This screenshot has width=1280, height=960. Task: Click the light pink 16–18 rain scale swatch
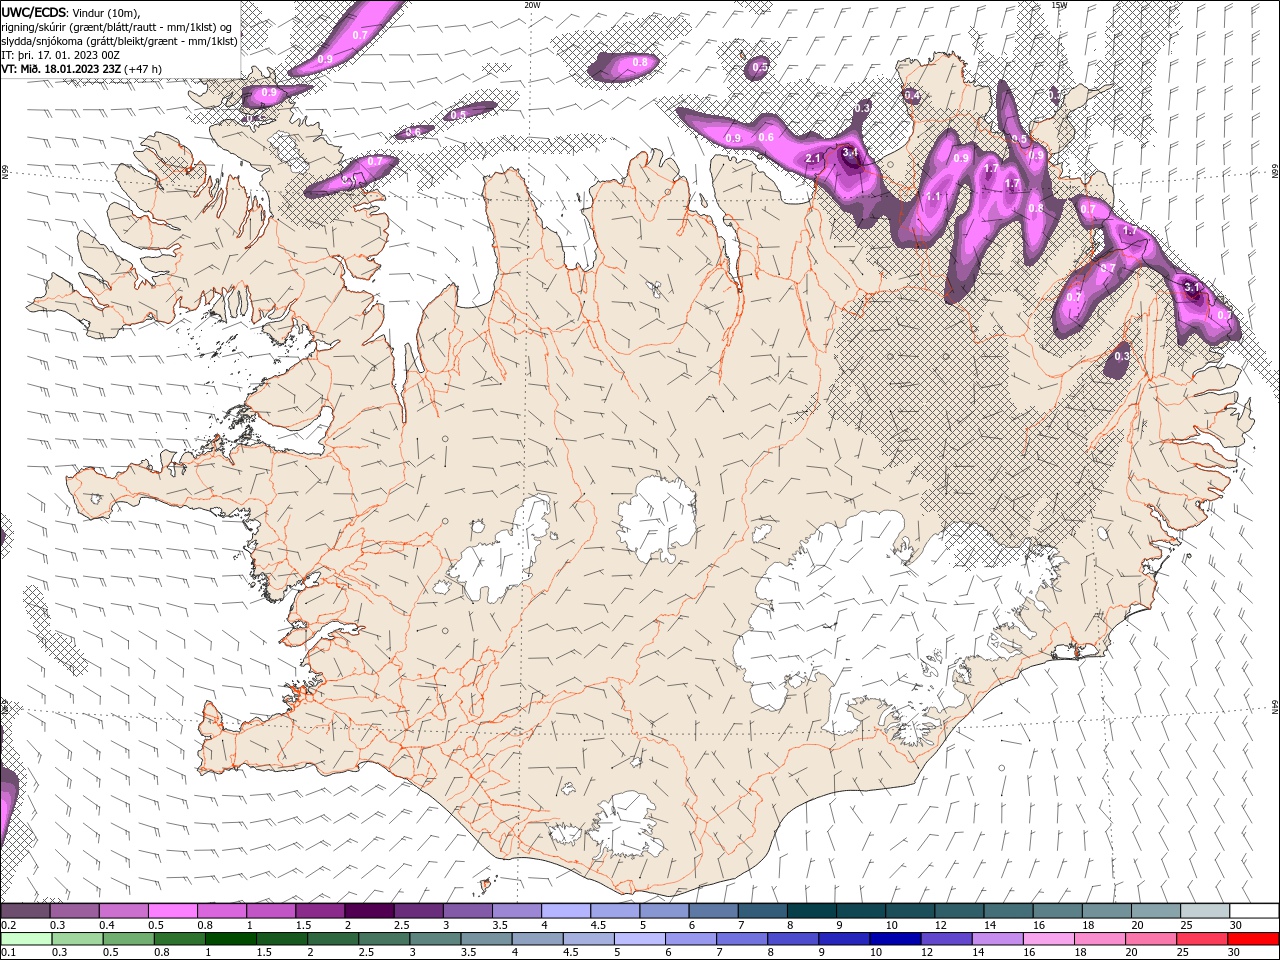[1049, 939]
